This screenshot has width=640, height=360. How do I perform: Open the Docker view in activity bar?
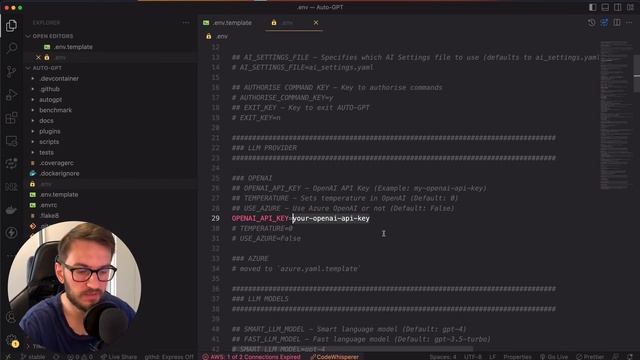click(x=11, y=210)
